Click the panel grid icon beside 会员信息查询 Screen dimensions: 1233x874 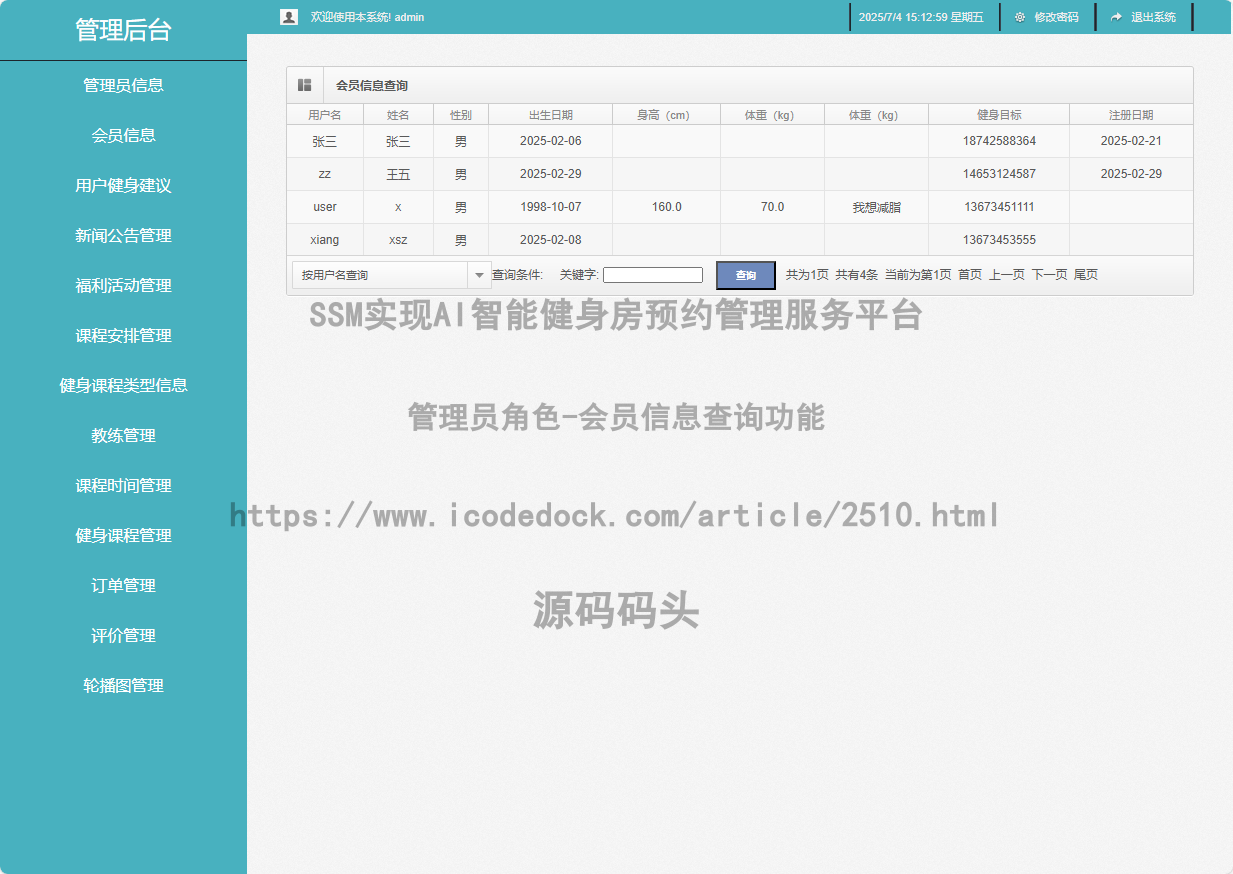tap(305, 85)
